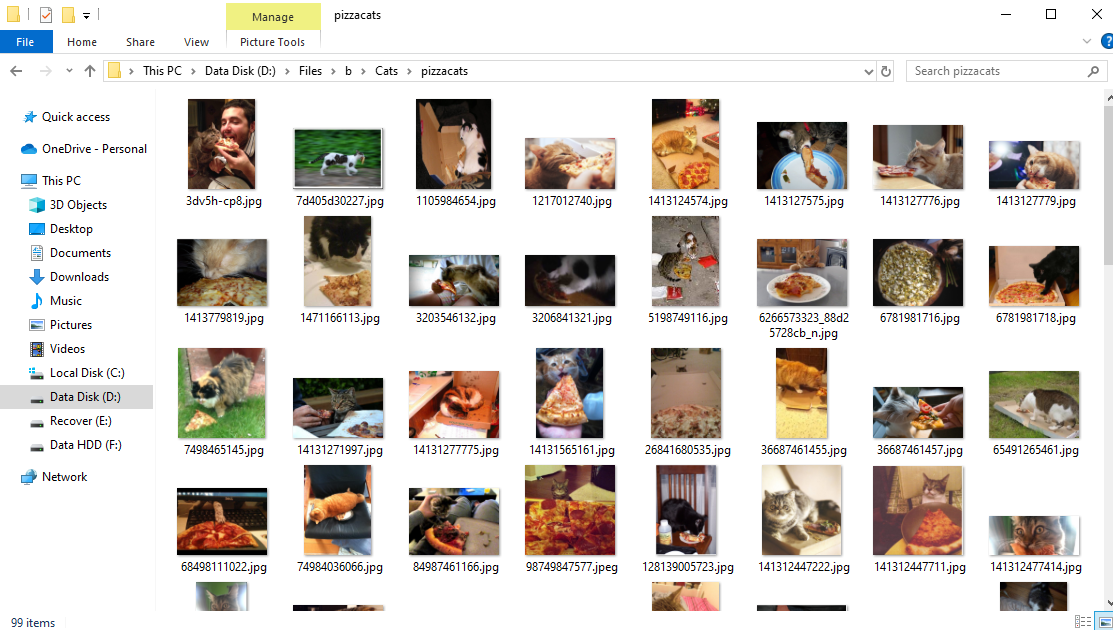Click file name 68498111022.jpg
1113x630 pixels.
[224, 568]
